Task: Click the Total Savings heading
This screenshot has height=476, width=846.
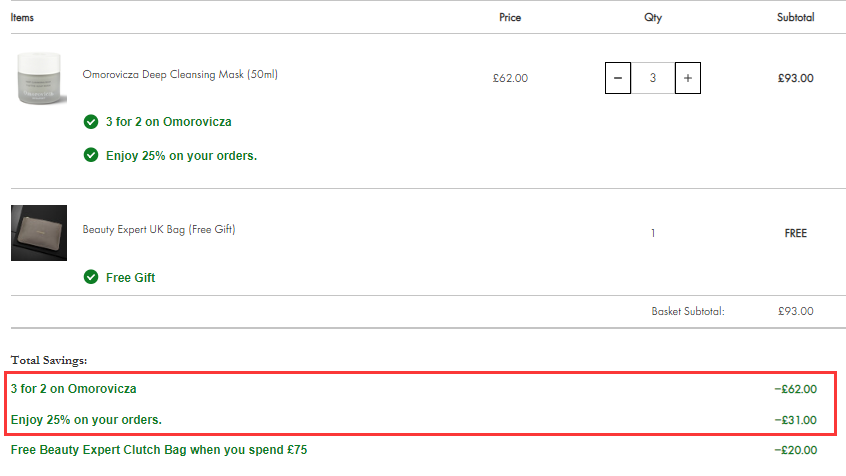Action: click(x=49, y=361)
